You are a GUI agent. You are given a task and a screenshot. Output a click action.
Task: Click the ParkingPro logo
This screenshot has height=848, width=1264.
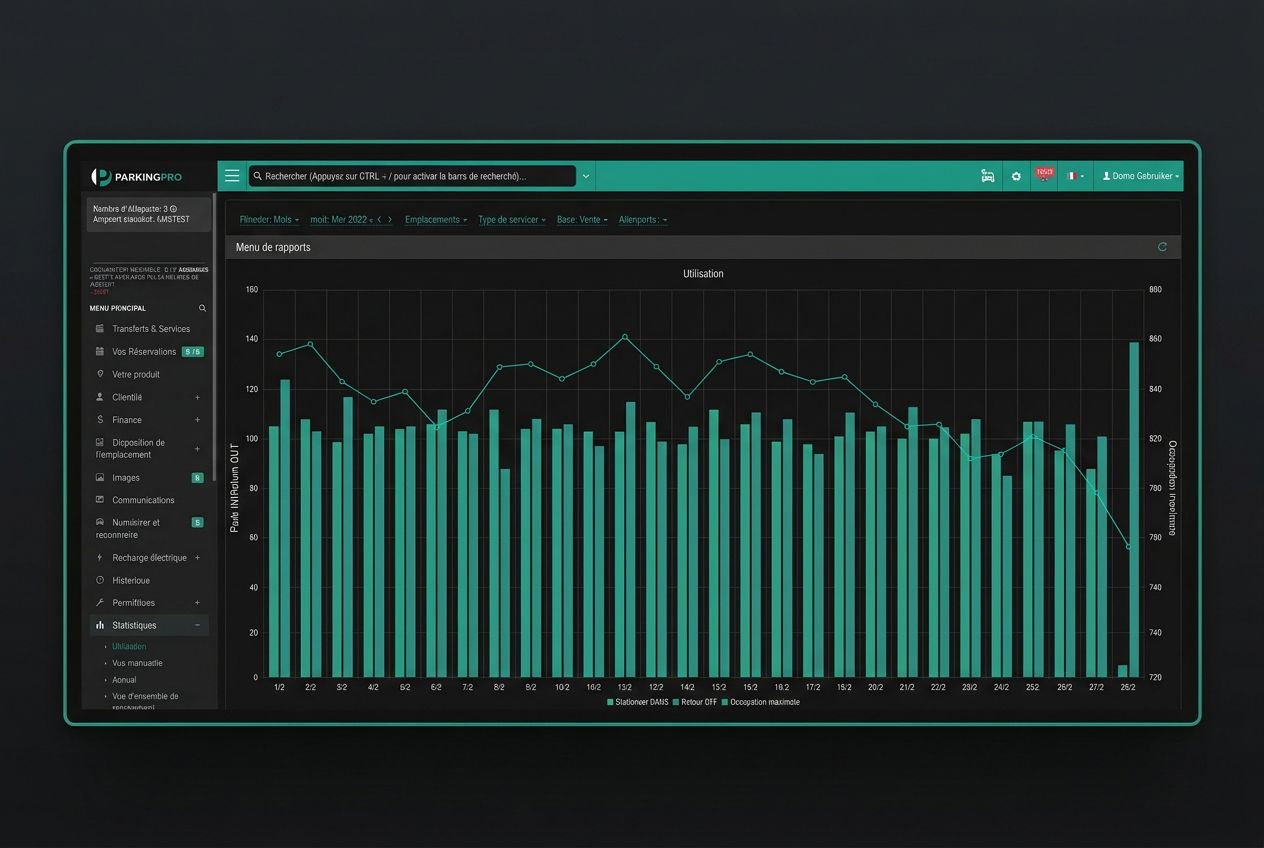coord(136,177)
